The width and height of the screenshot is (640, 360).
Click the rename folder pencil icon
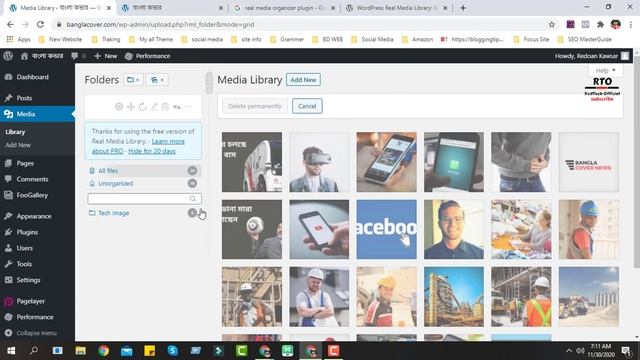pos(154,107)
